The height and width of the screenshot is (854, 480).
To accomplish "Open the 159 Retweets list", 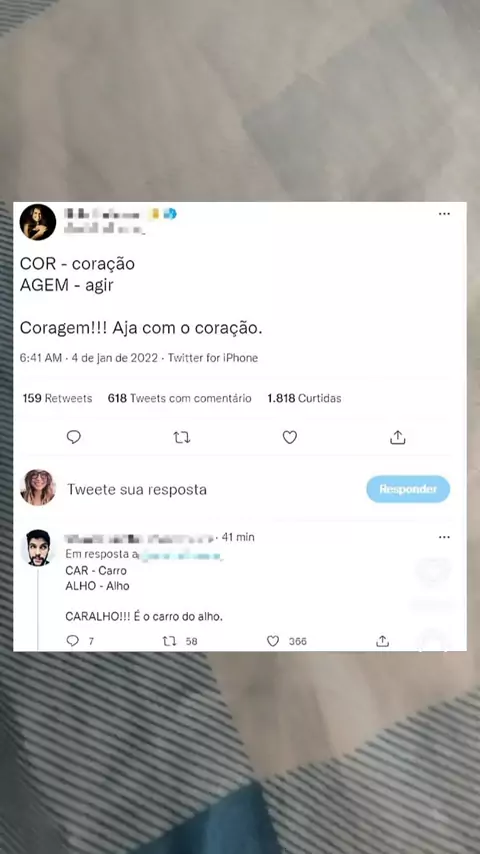I will (57, 398).
